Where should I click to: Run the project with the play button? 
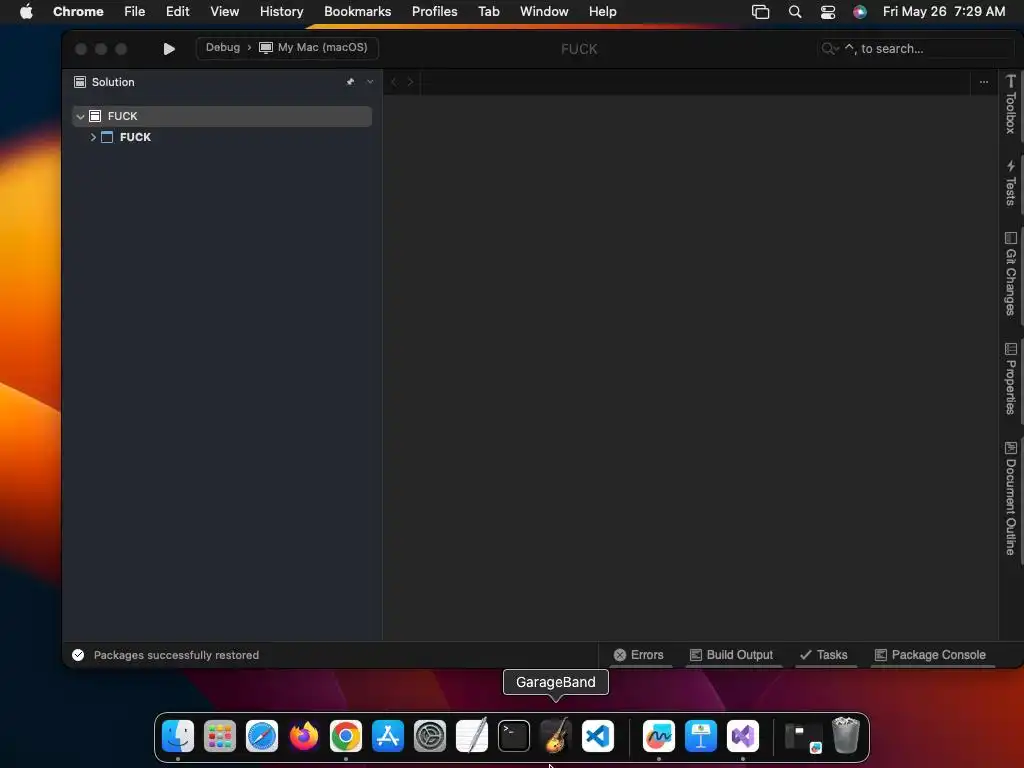[168, 49]
